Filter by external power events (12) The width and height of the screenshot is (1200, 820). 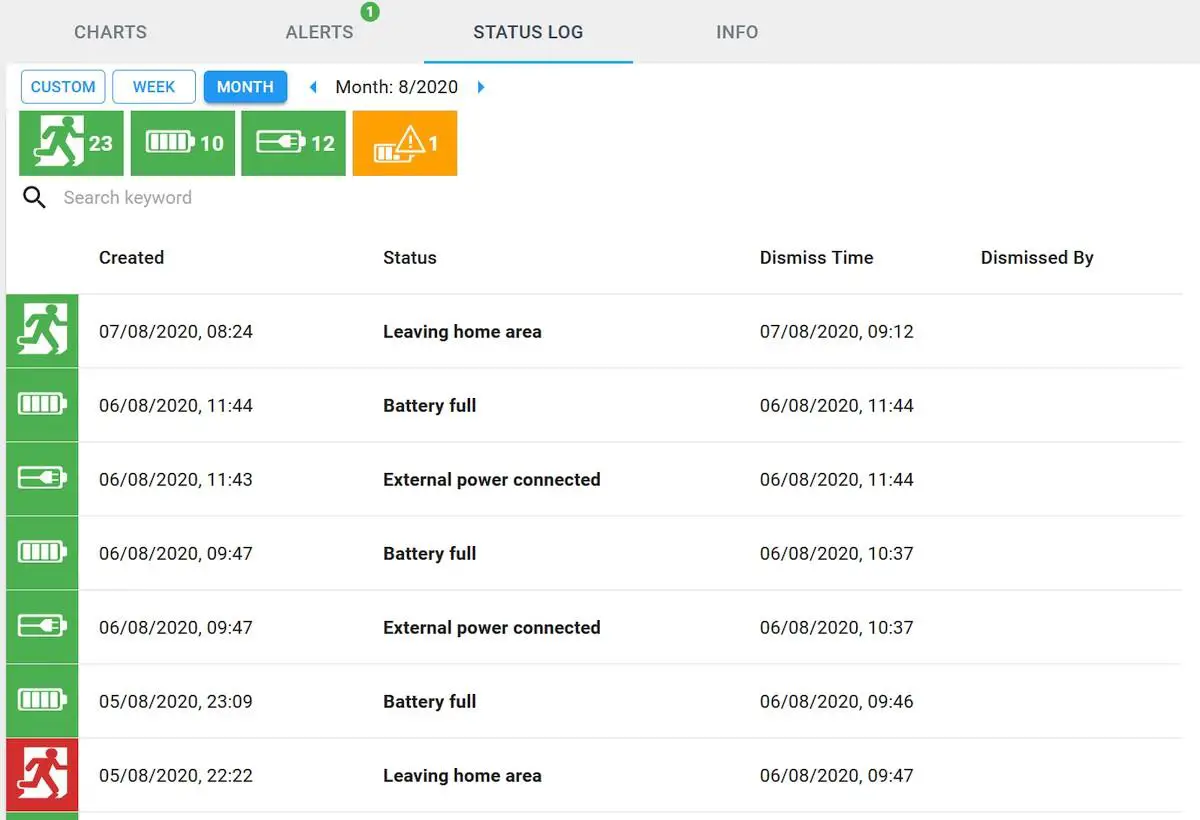click(294, 143)
